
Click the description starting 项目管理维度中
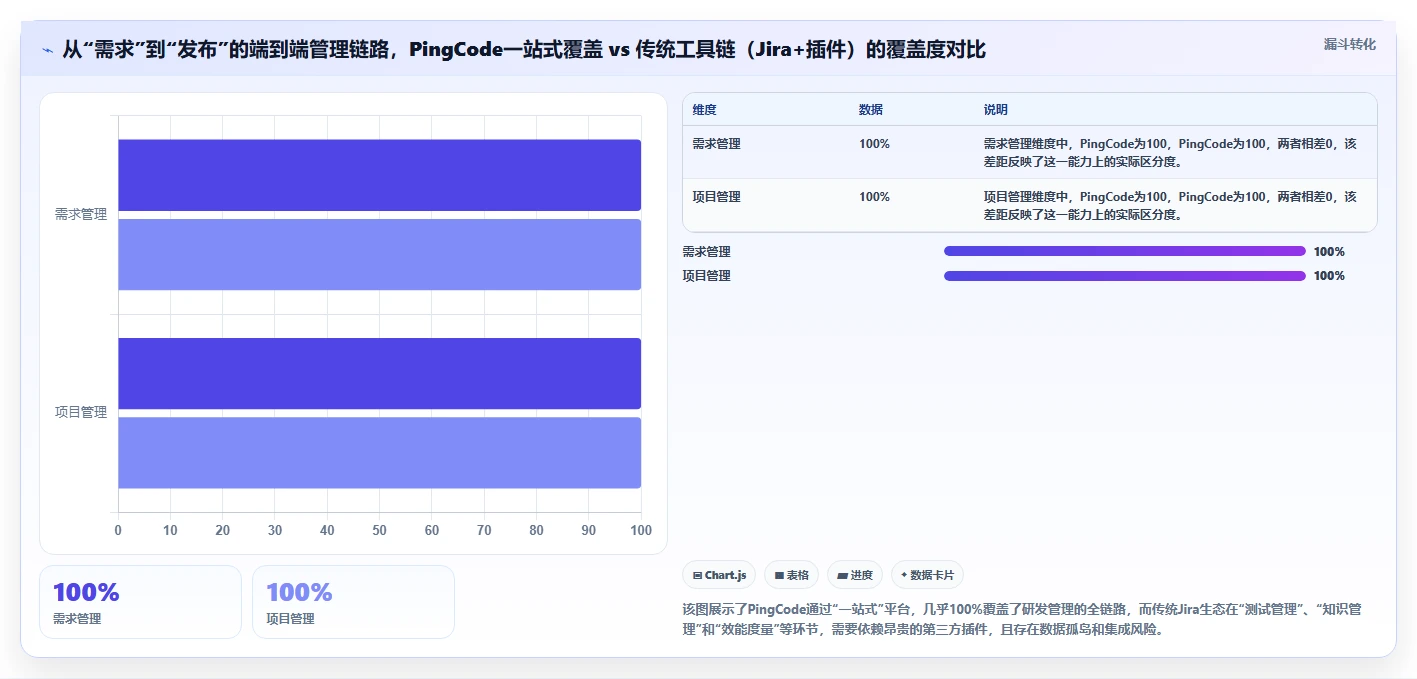tap(1170, 205)
